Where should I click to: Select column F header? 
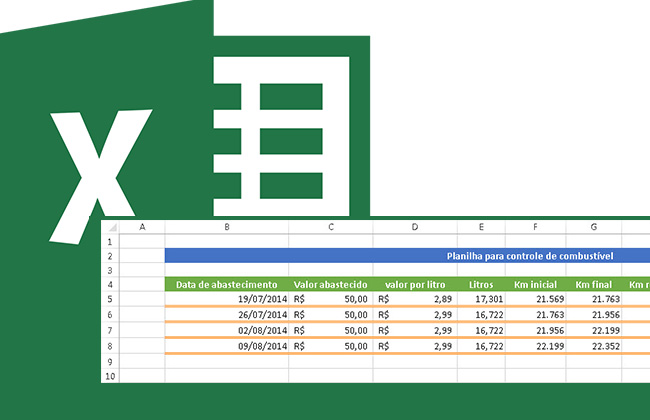coord(536,227)
